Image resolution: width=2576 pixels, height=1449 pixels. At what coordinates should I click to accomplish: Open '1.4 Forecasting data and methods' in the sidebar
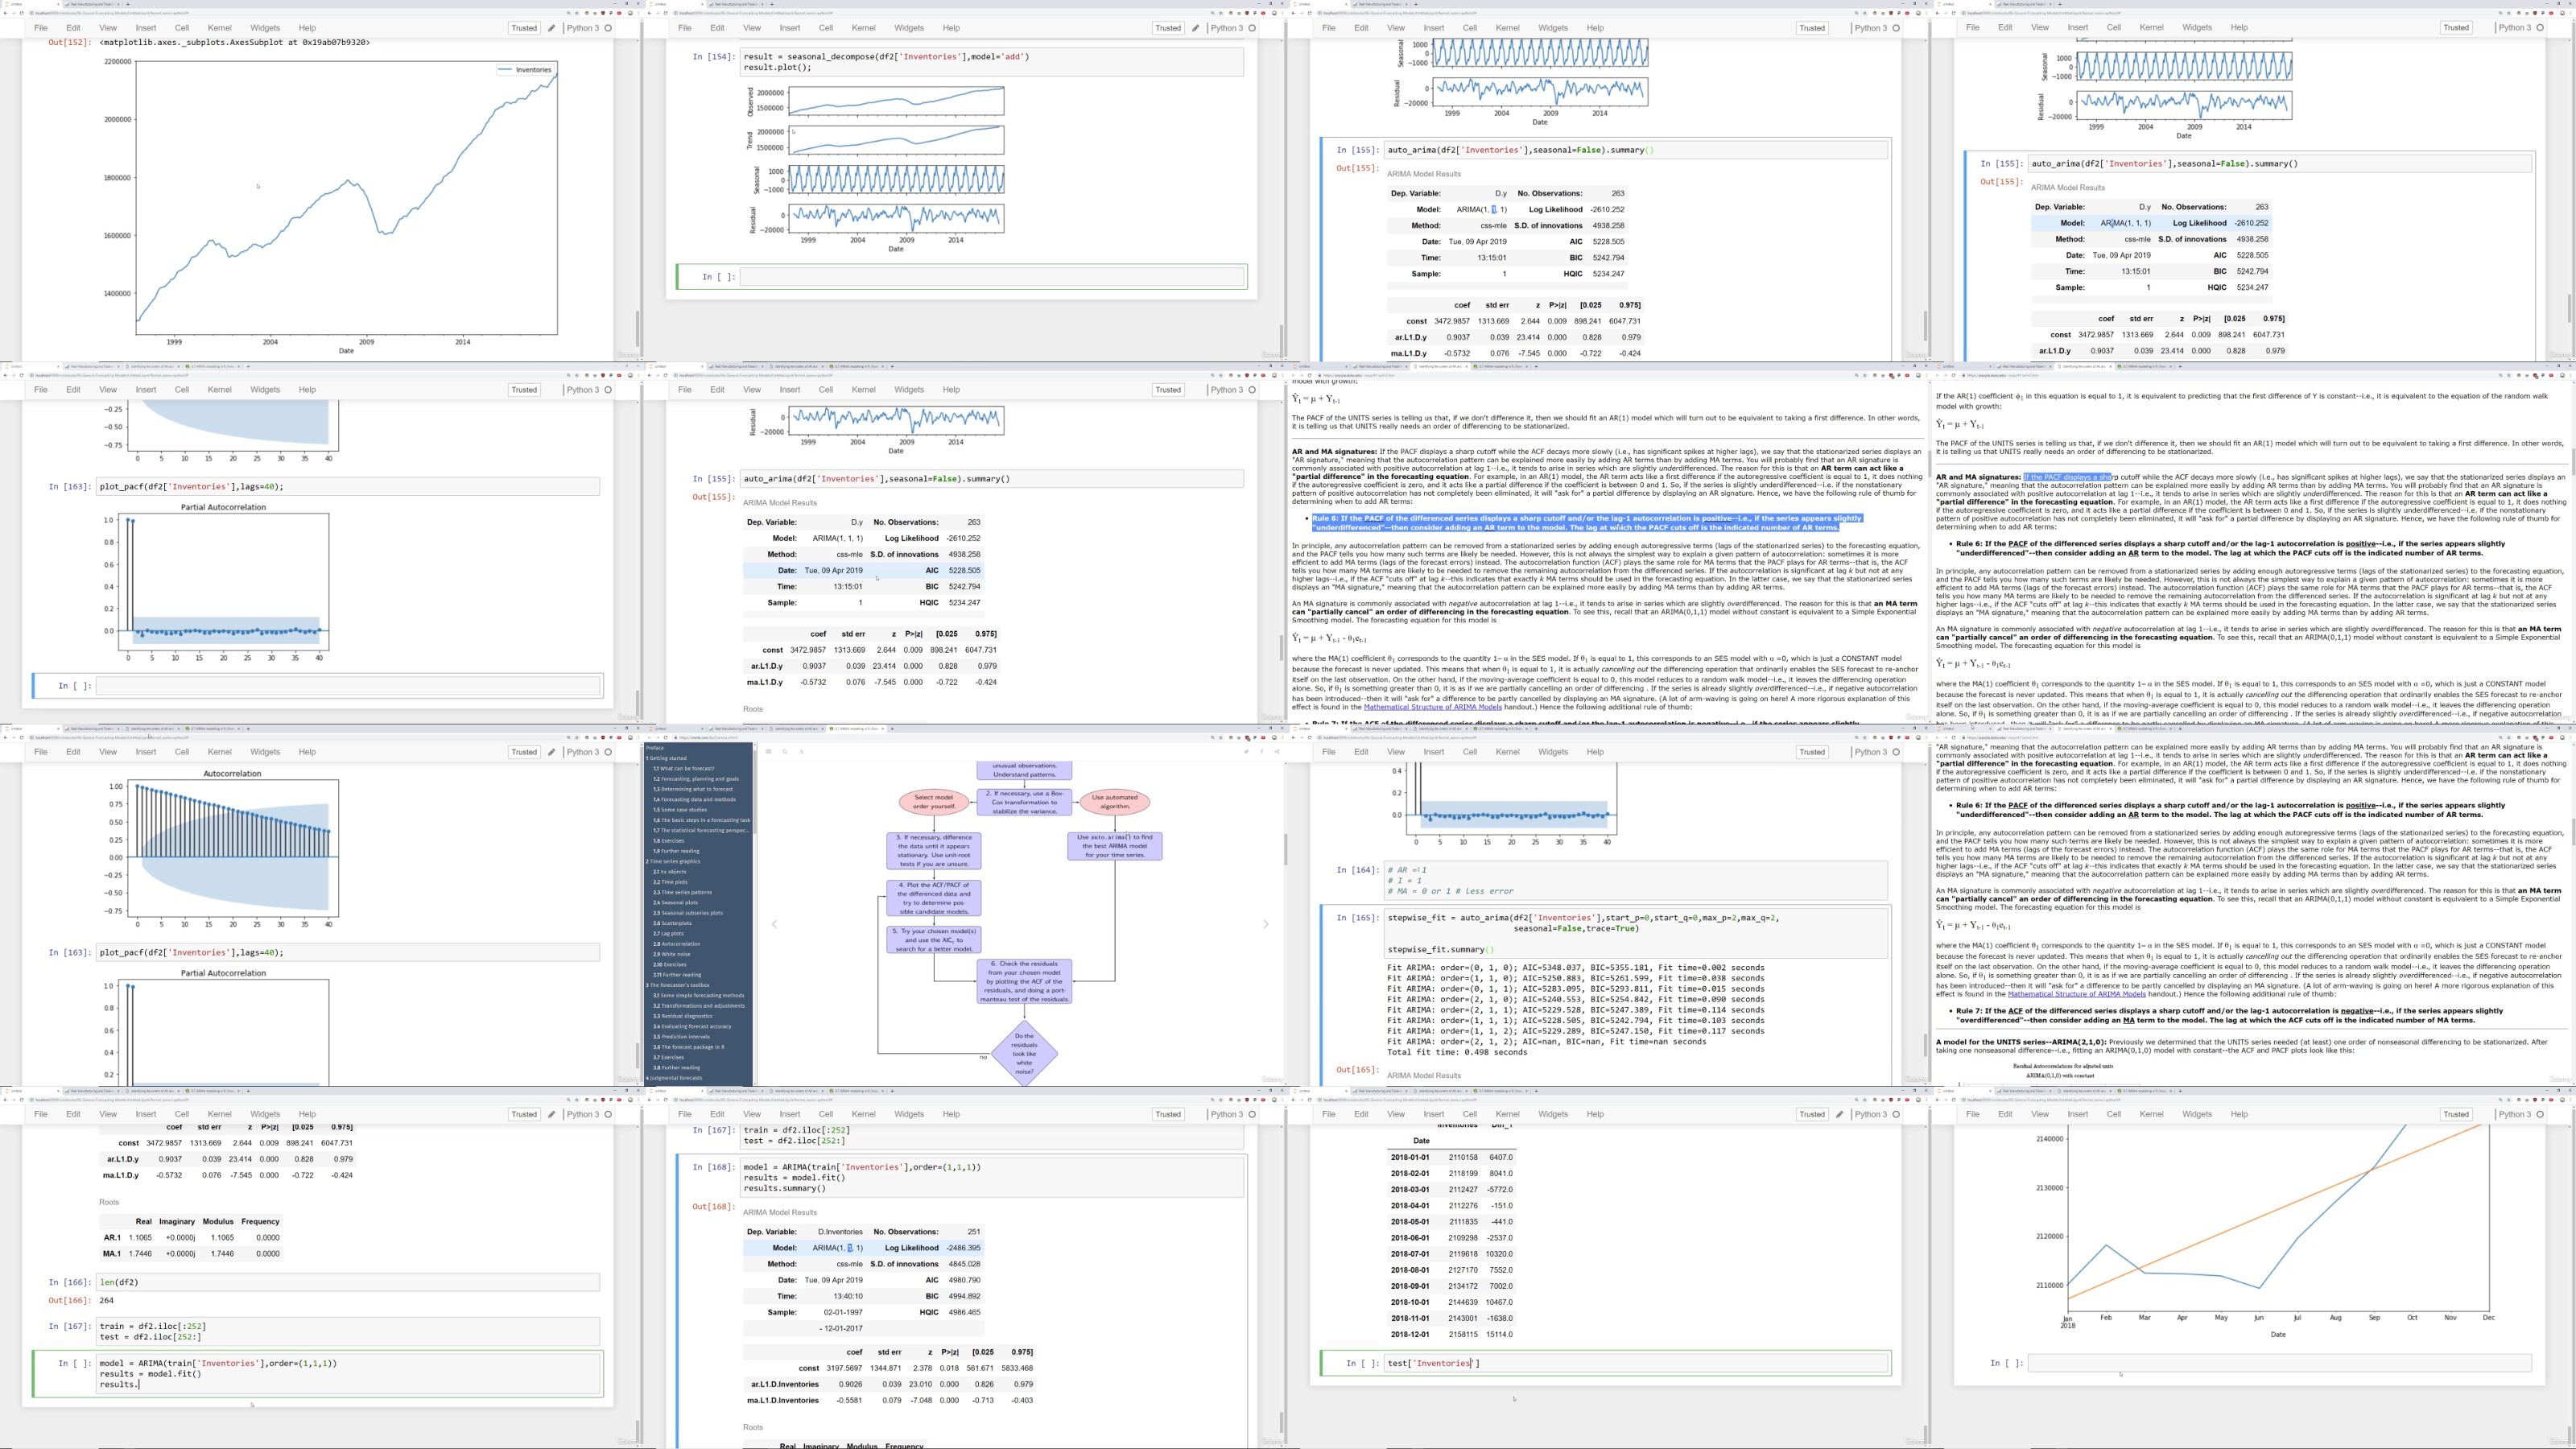pyautogui.click(x=694, y=799)
